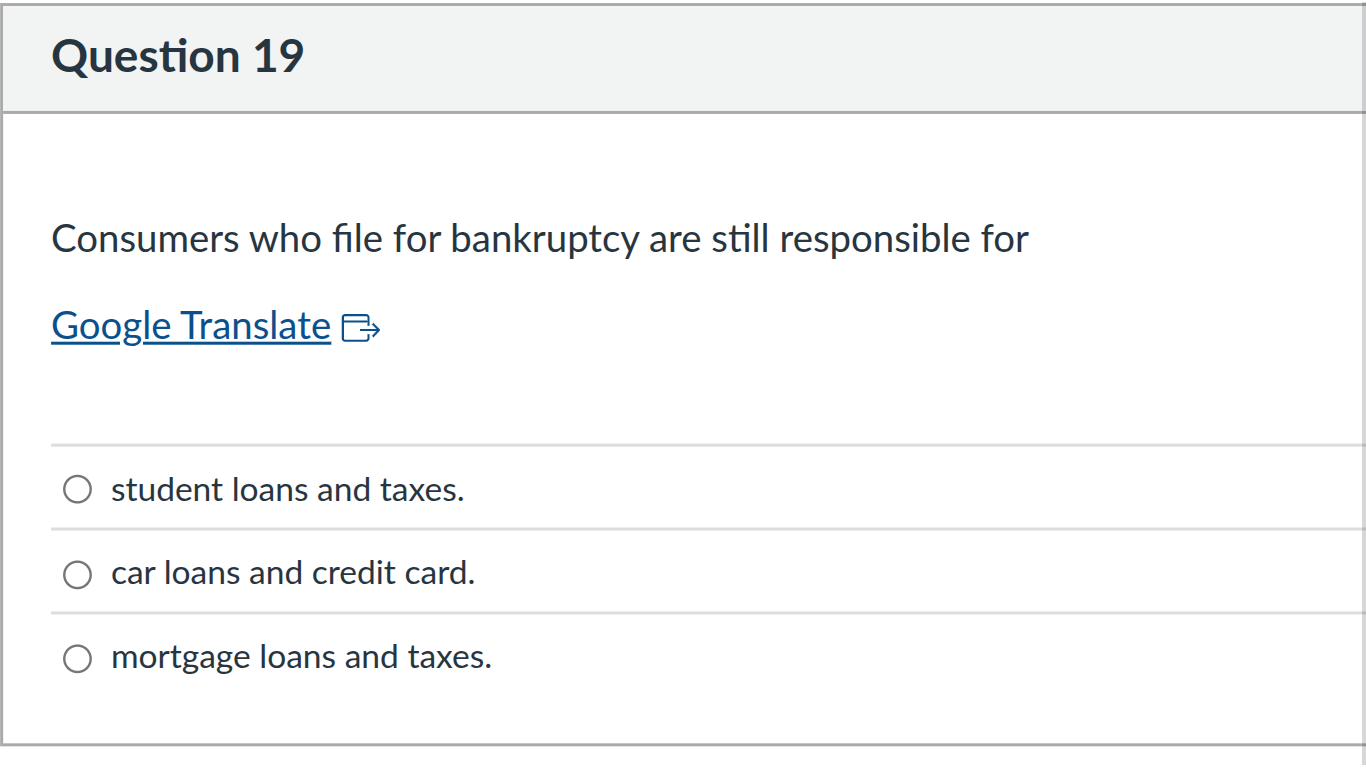Click the 'mortgage loans and taxes.' option label
The image size is (1366, 768).
[301, 658]
